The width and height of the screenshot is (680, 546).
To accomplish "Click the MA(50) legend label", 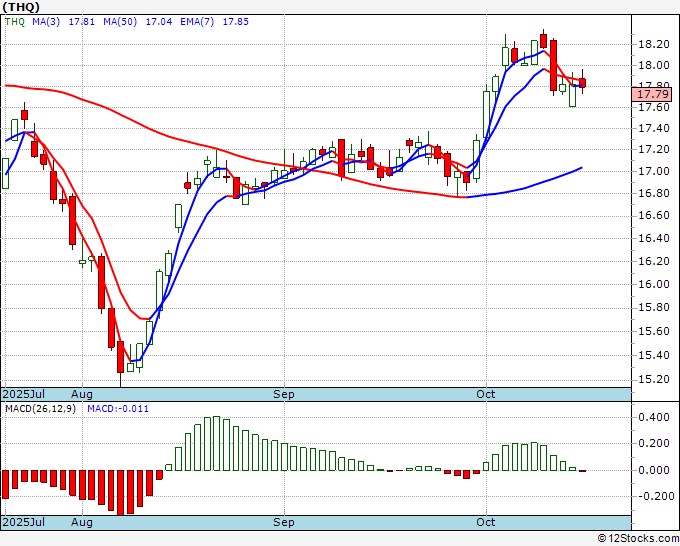I will pos(120,22).
